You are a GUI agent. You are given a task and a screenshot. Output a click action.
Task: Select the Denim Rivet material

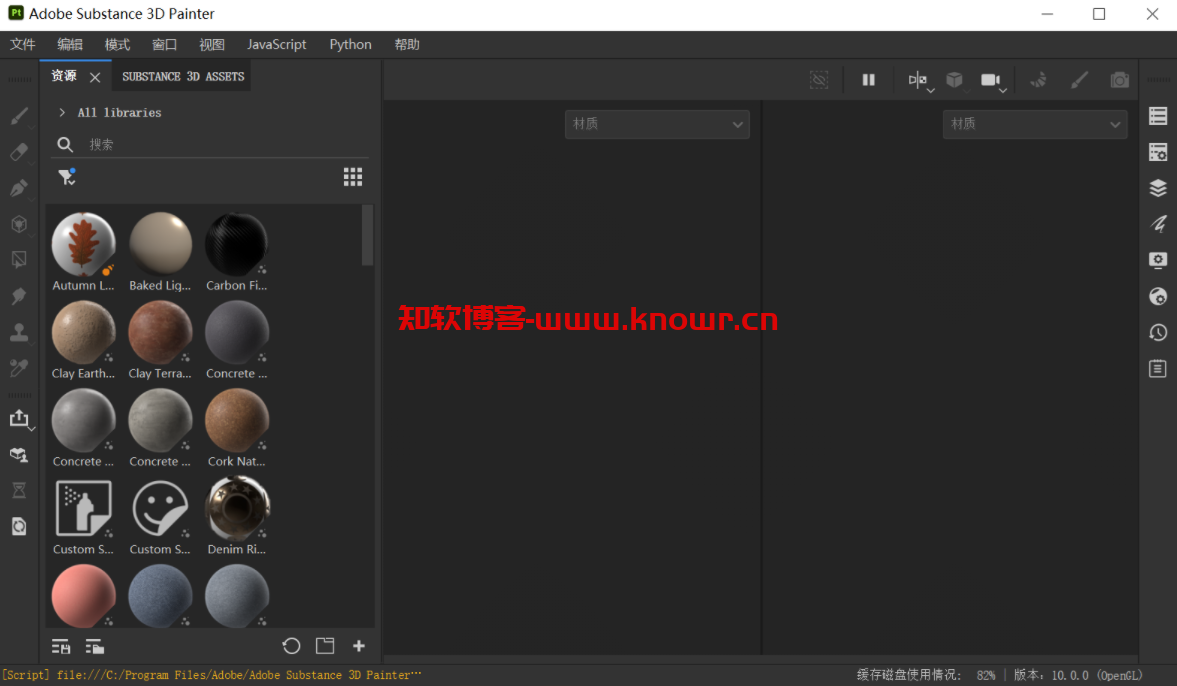click(x=236, y=508)
